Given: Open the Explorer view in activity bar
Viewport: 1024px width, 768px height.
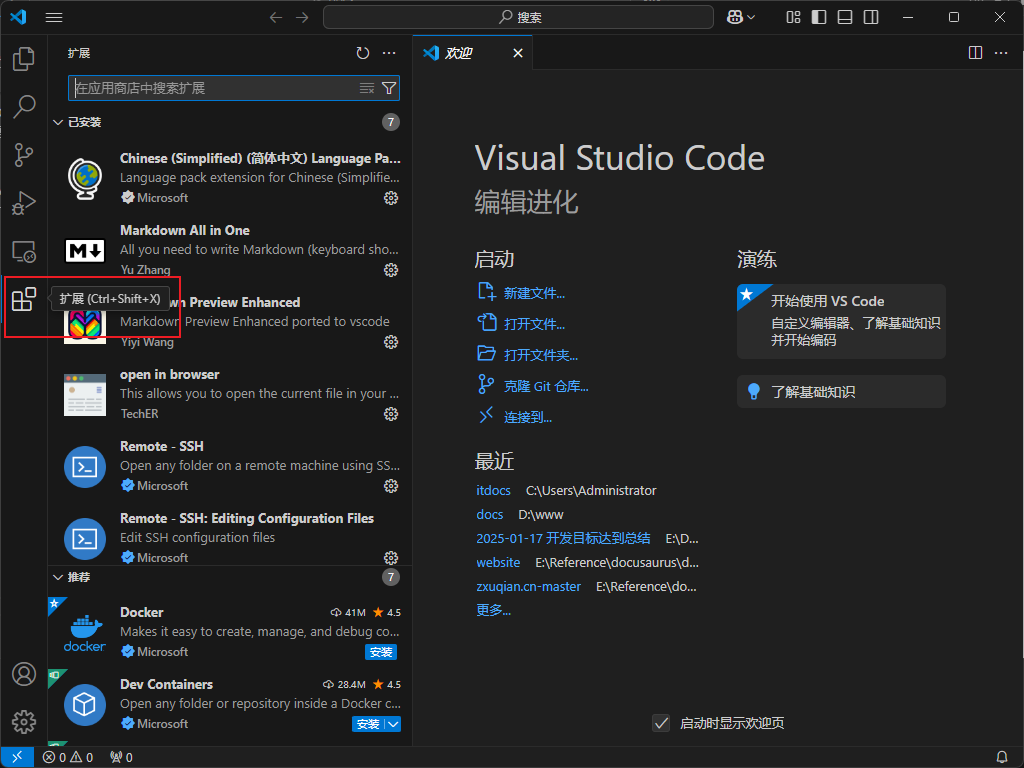Looking at the screenshot, I should point(24,59).
